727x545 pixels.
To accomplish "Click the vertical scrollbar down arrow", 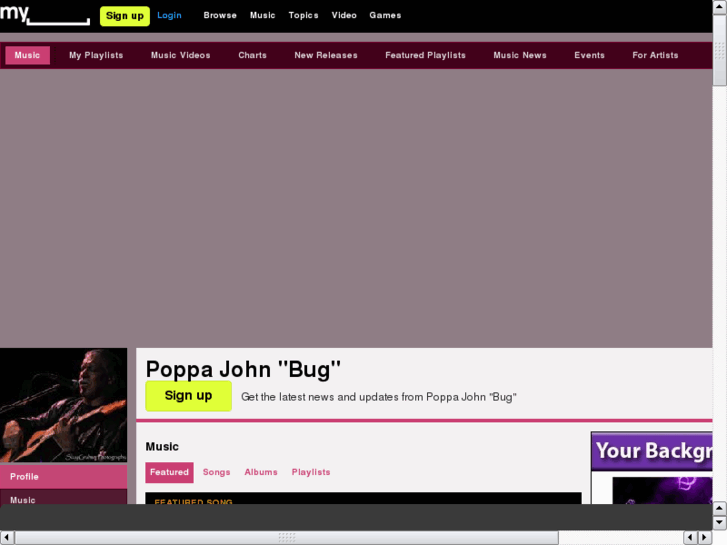I will (720, 523).
